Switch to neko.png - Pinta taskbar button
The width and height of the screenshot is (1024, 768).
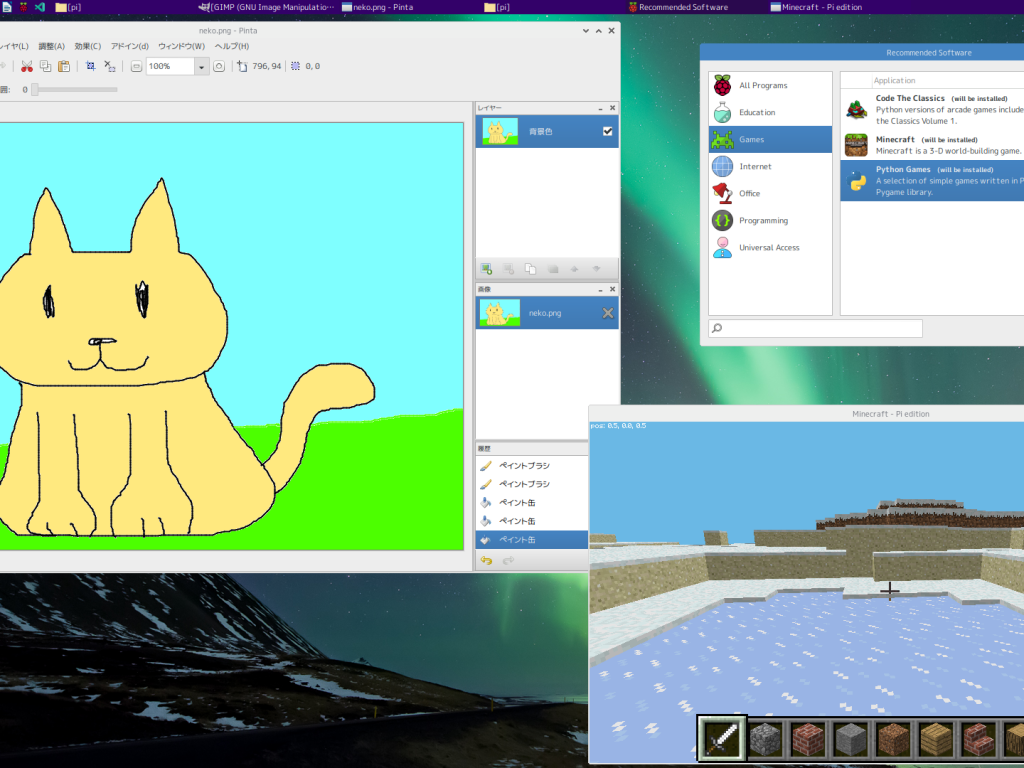tap(378, 7)
